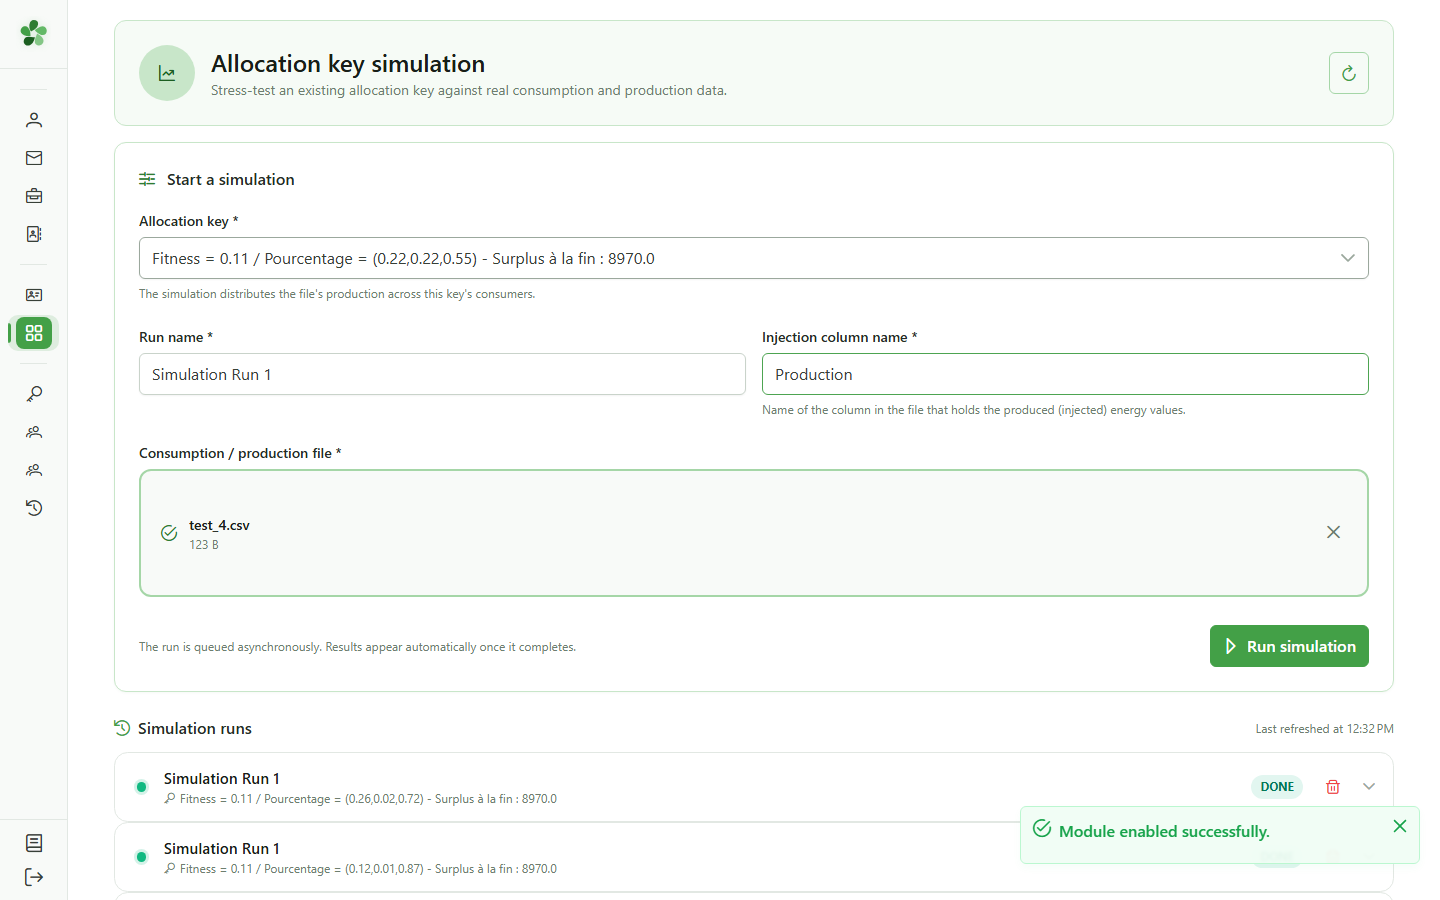Remove the uploaded test_4.csv file
Image resolution: width=1440 pixels, height=900 pixels.
(x=1333, y=532)
